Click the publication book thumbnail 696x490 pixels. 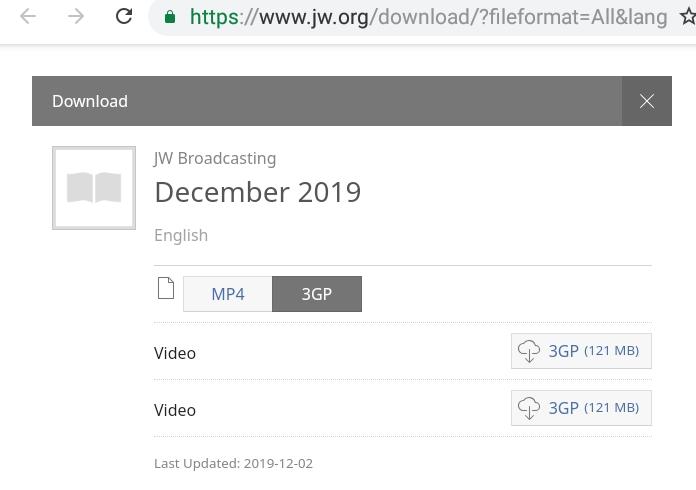point(94,188)
